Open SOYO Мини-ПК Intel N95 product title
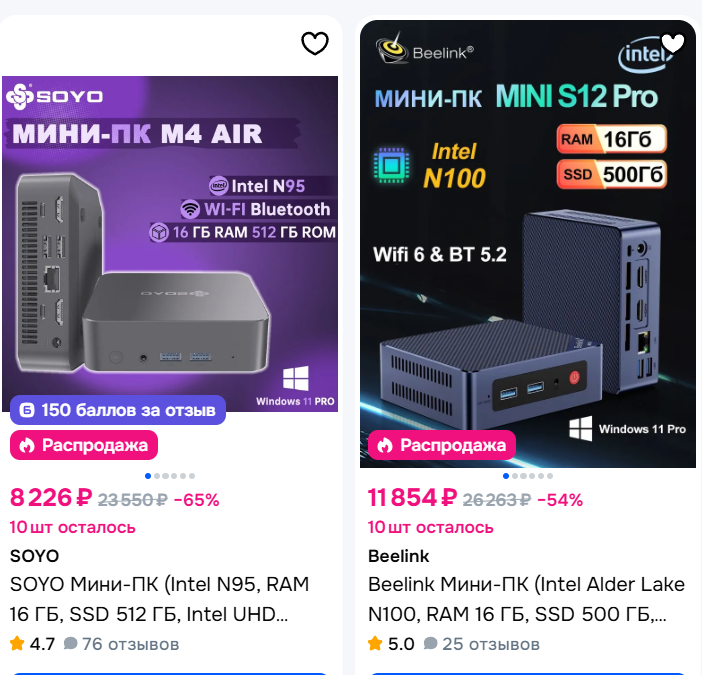The image size is (702, 675). pyautogui.click(x=159, y=597)
